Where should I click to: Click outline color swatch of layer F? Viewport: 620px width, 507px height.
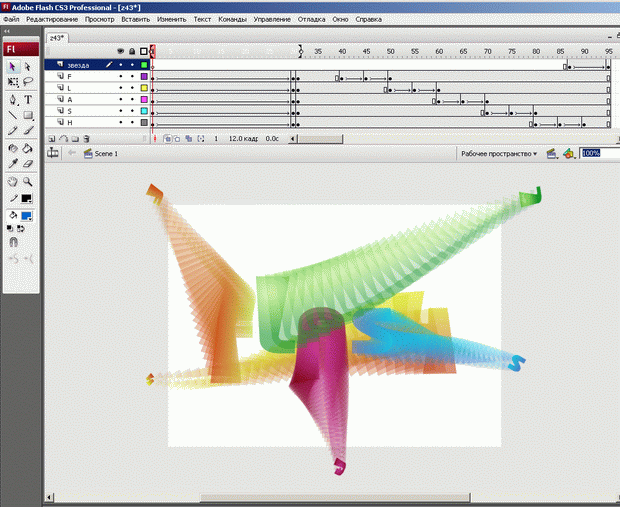(x=144, y=76)
